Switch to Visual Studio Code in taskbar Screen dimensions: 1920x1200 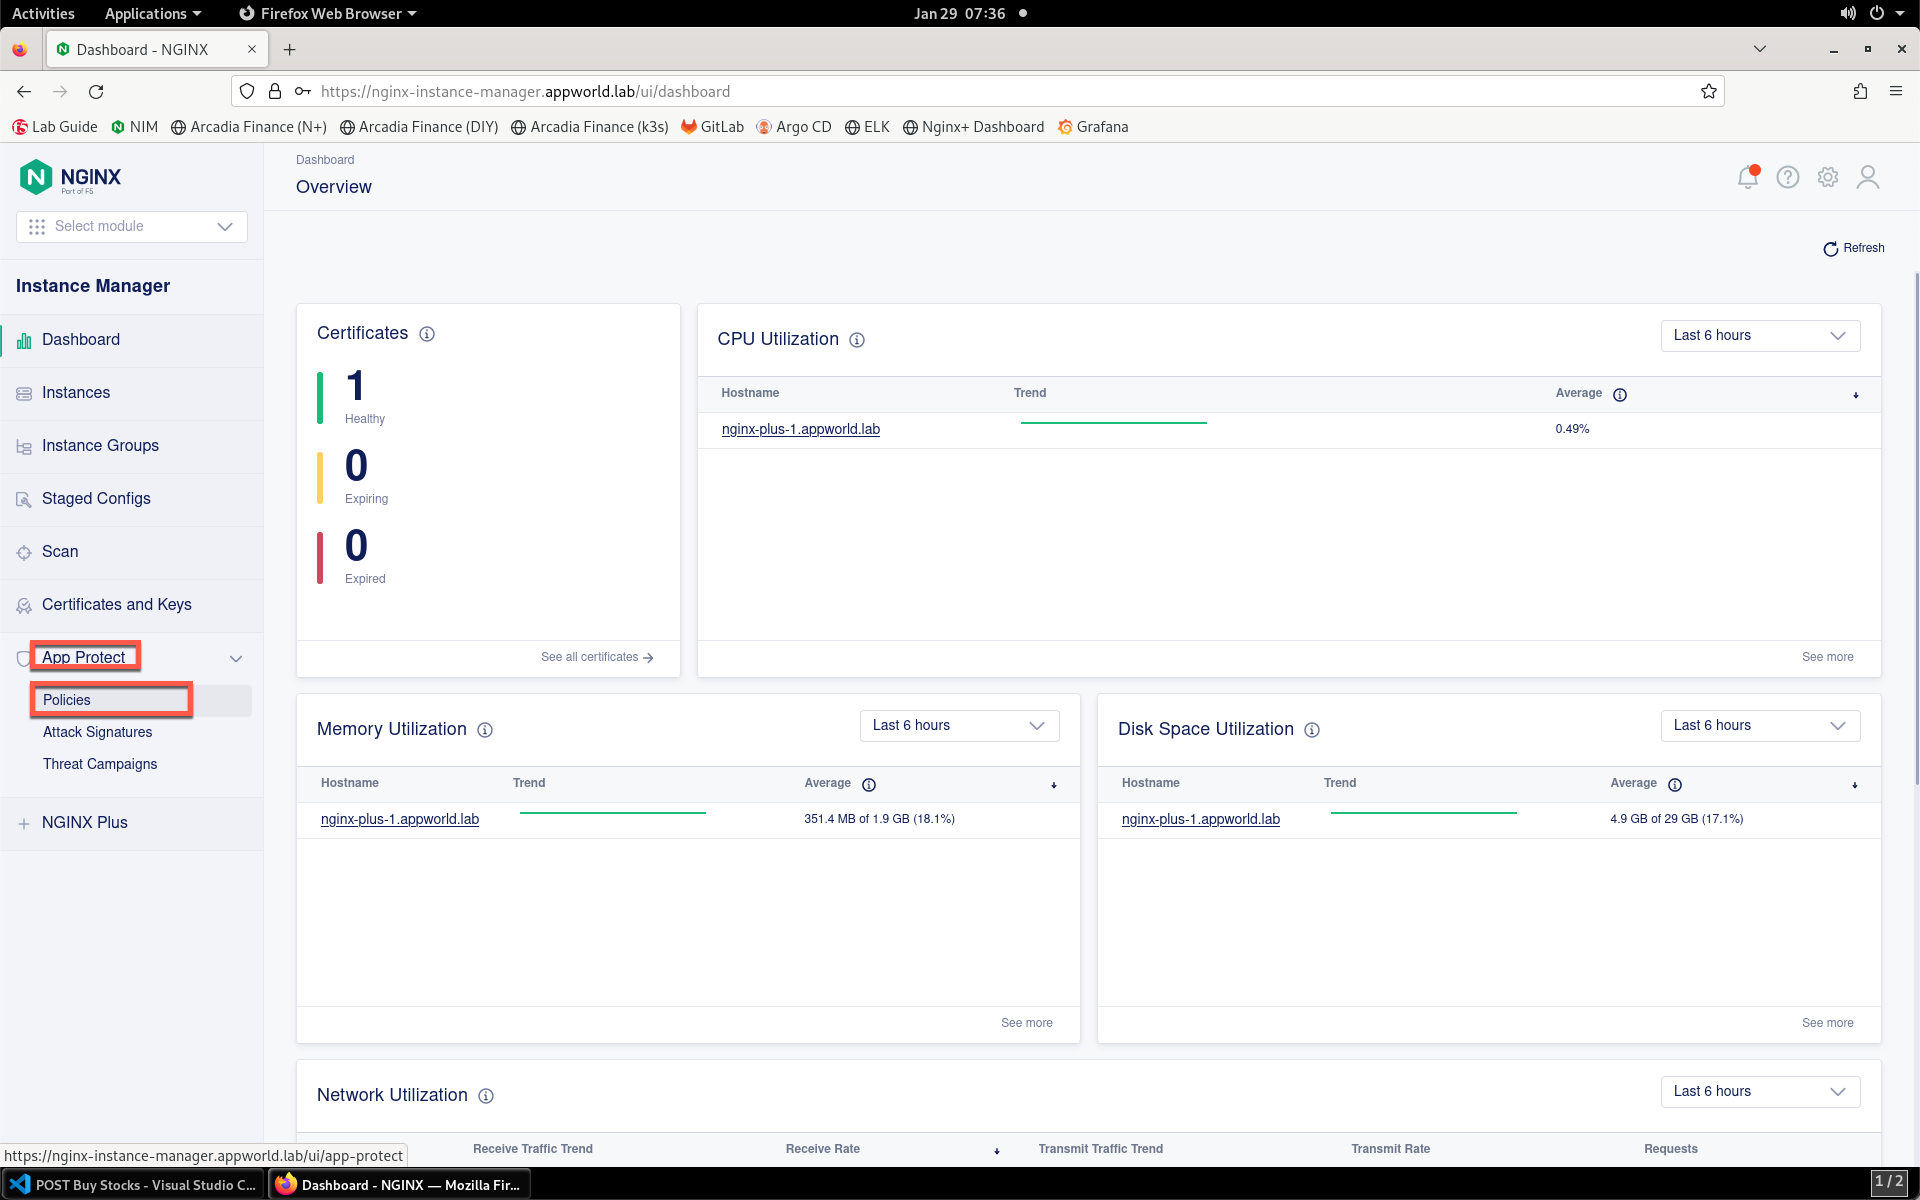click(134, 1185)
